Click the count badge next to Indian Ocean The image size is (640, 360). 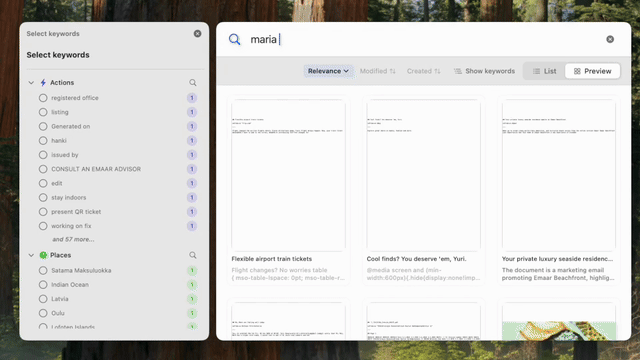(x=192, y=285)
